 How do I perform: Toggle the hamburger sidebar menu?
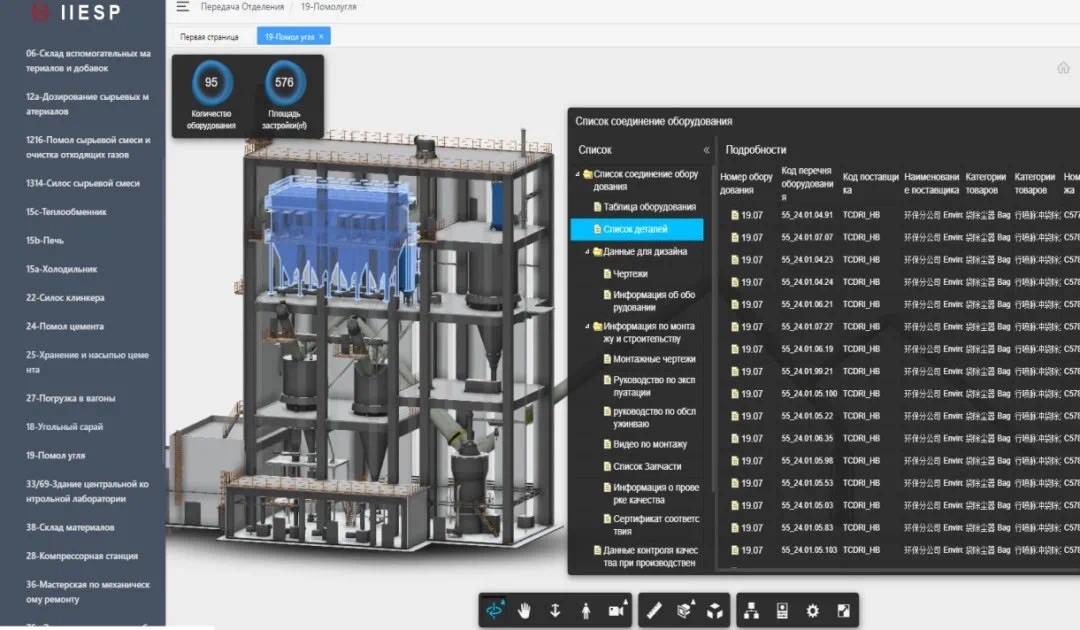pos(182,7)
